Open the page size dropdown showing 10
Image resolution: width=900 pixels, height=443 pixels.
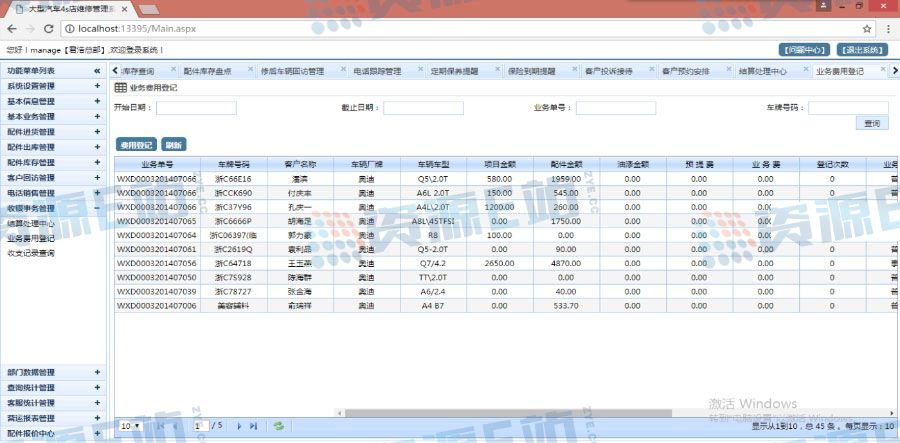(x=130, y=426)
